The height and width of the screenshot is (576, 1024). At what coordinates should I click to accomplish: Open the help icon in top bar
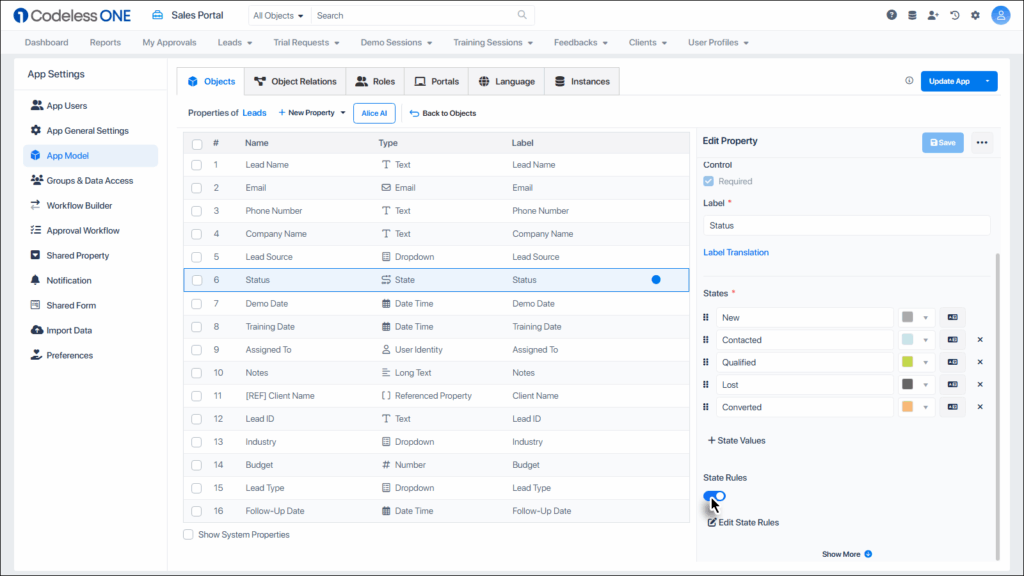[x=892, y=15]
